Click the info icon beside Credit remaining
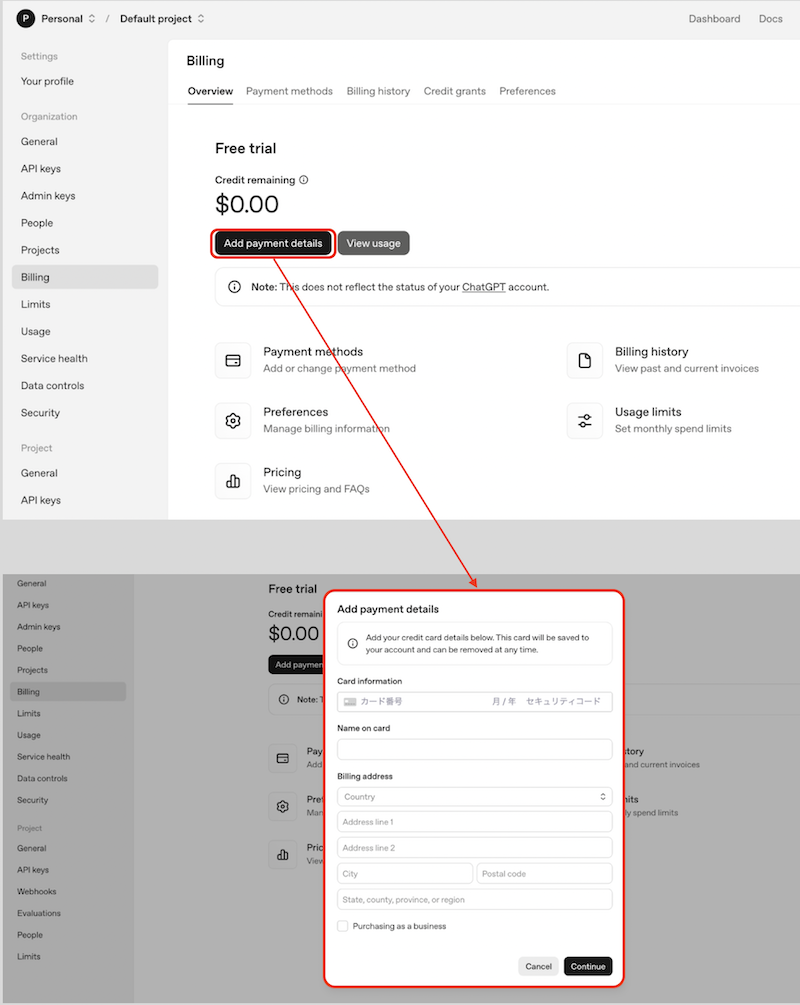 click(304, 180)
